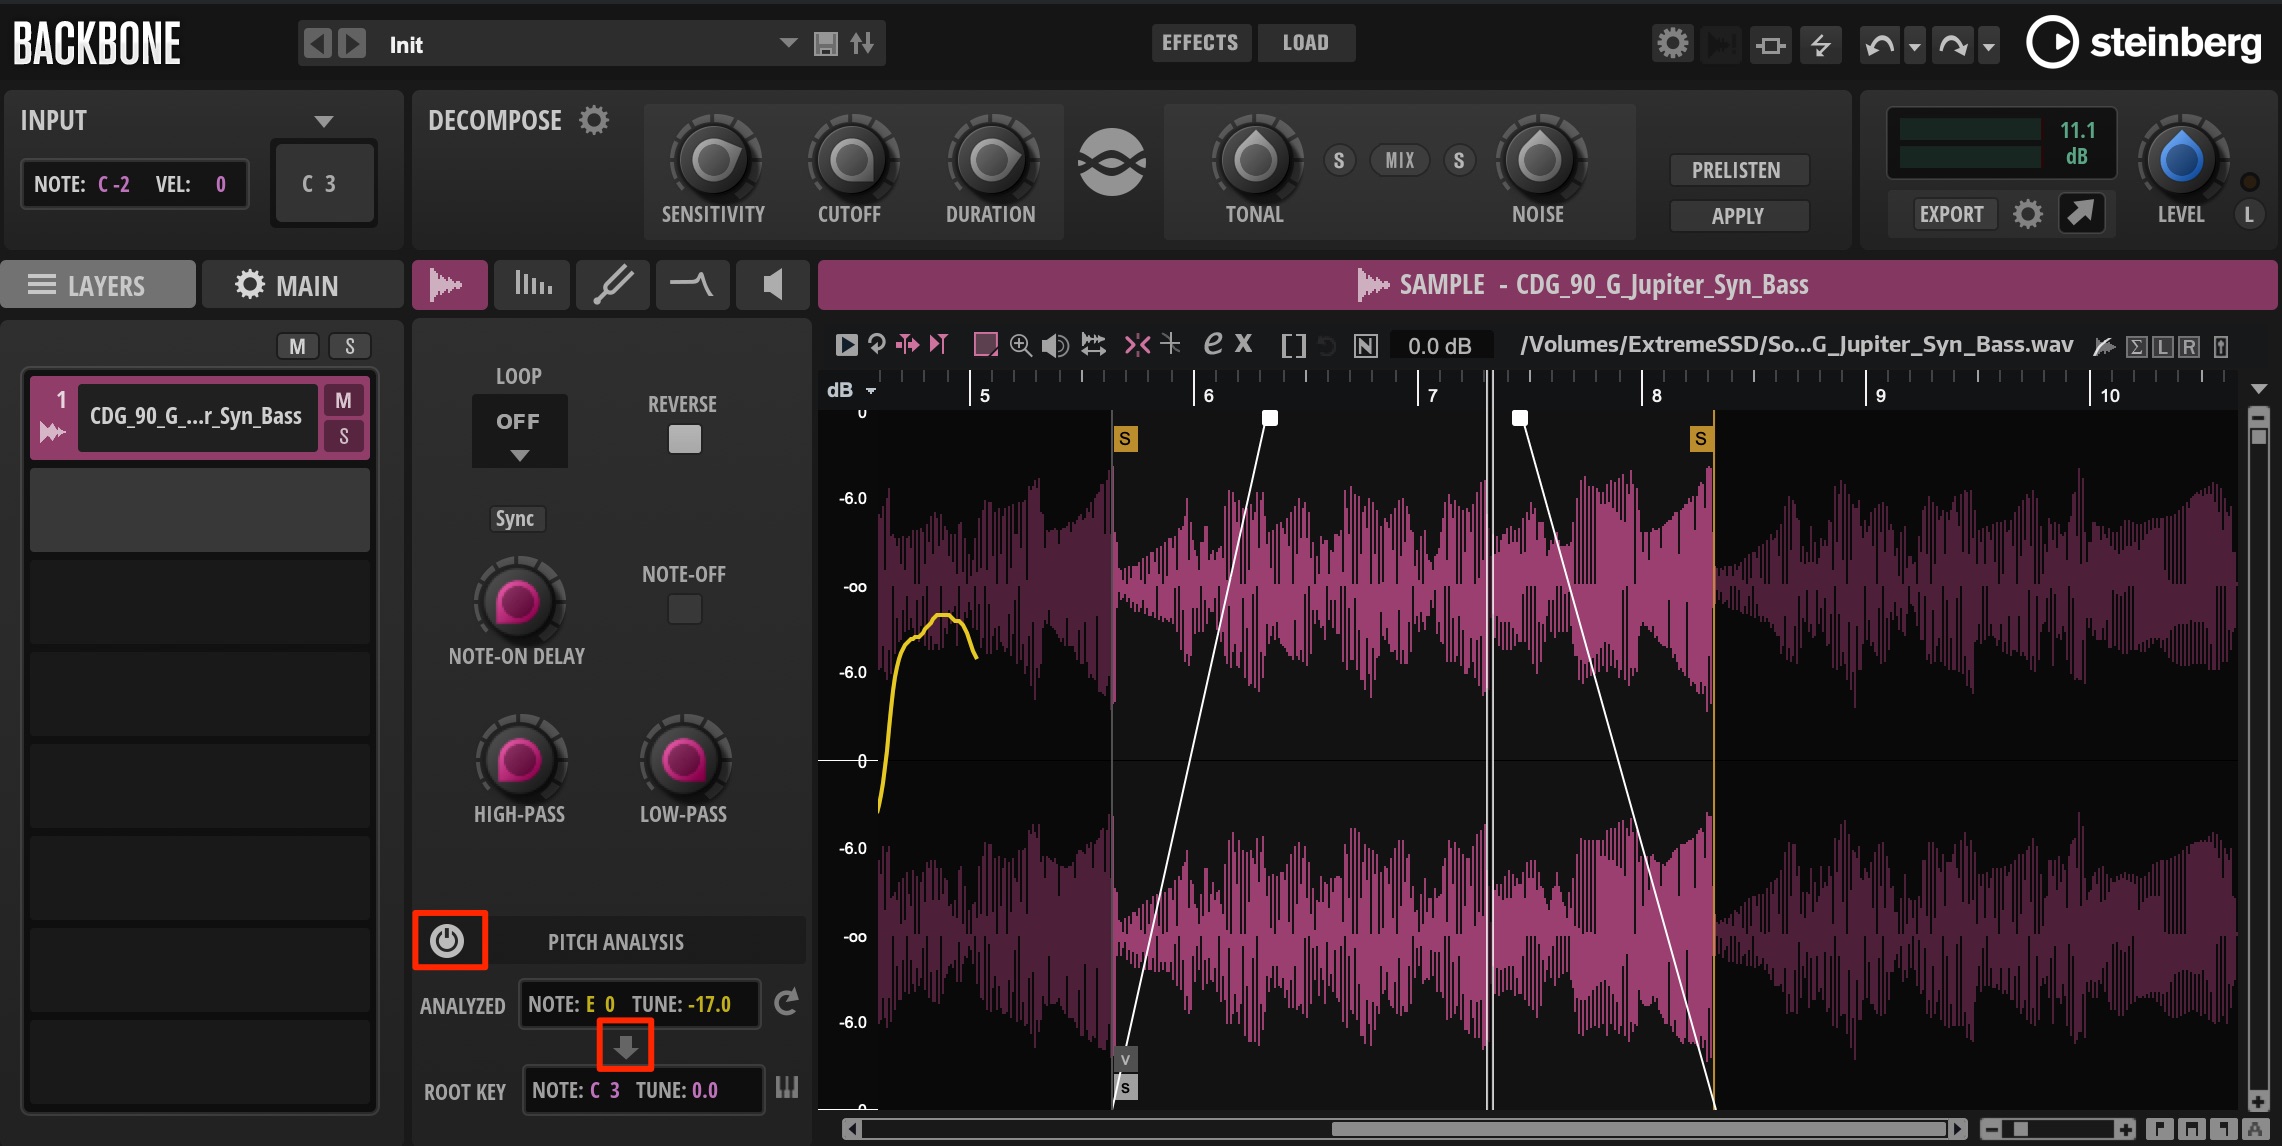Click the APPLY button
This screenshot has height=1146, width=2282.
[1739, 215]
